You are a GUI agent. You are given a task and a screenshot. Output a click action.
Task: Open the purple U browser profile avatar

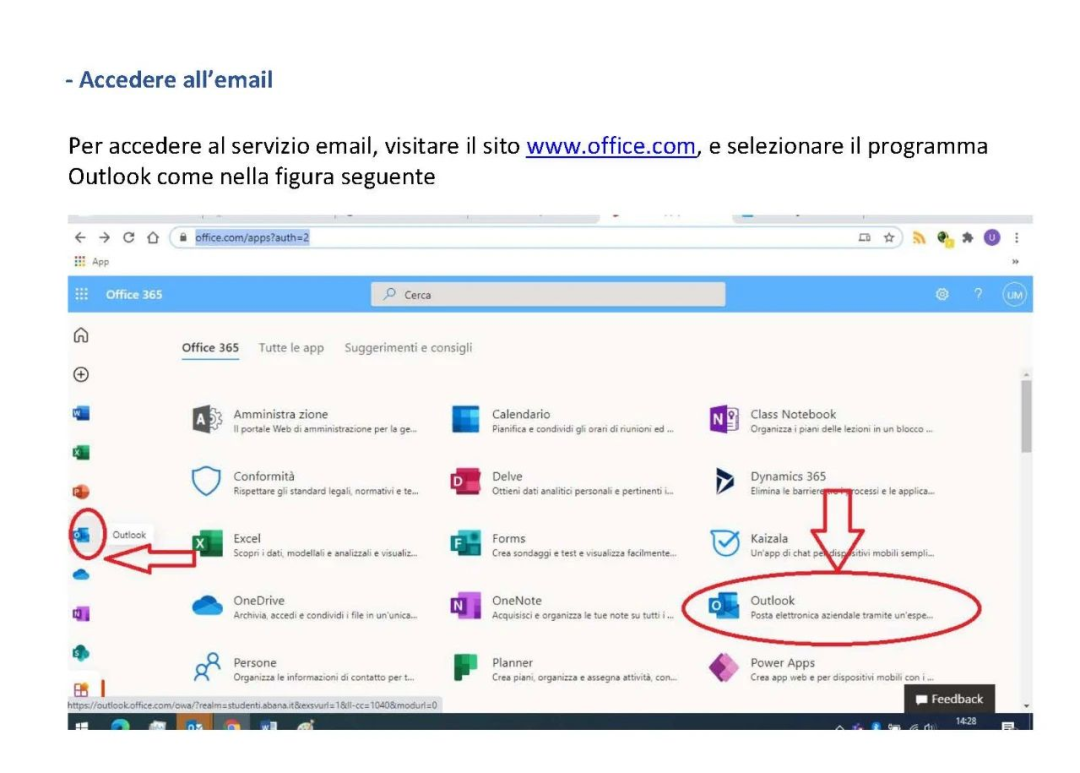click(992, 238)
